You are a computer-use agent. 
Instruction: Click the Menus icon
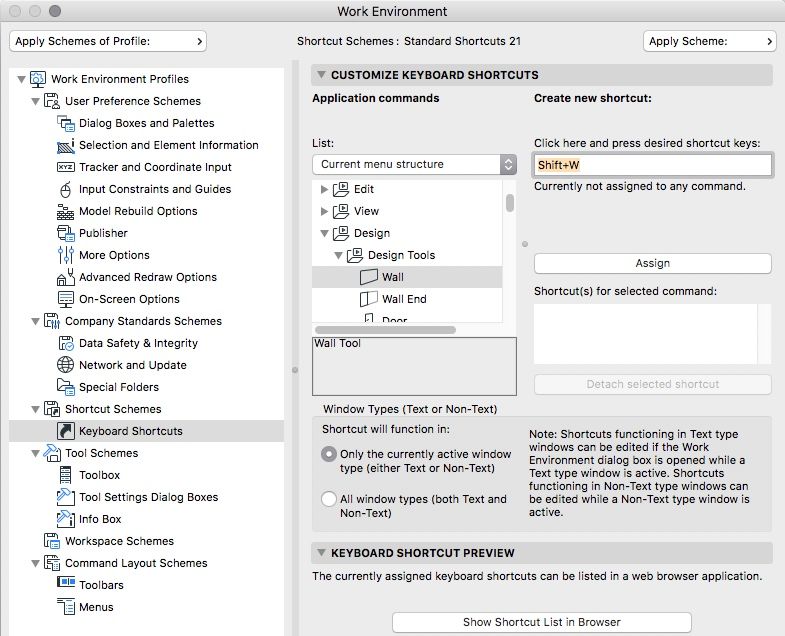pos(66,607)
